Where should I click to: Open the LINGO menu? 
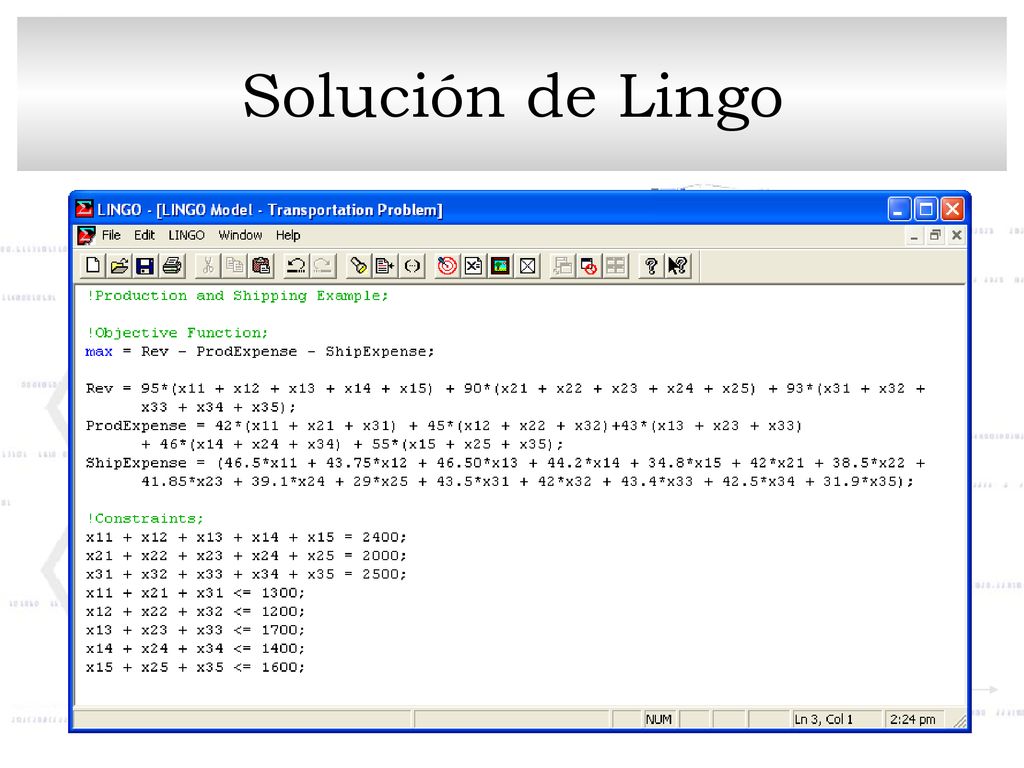(186, 235)
